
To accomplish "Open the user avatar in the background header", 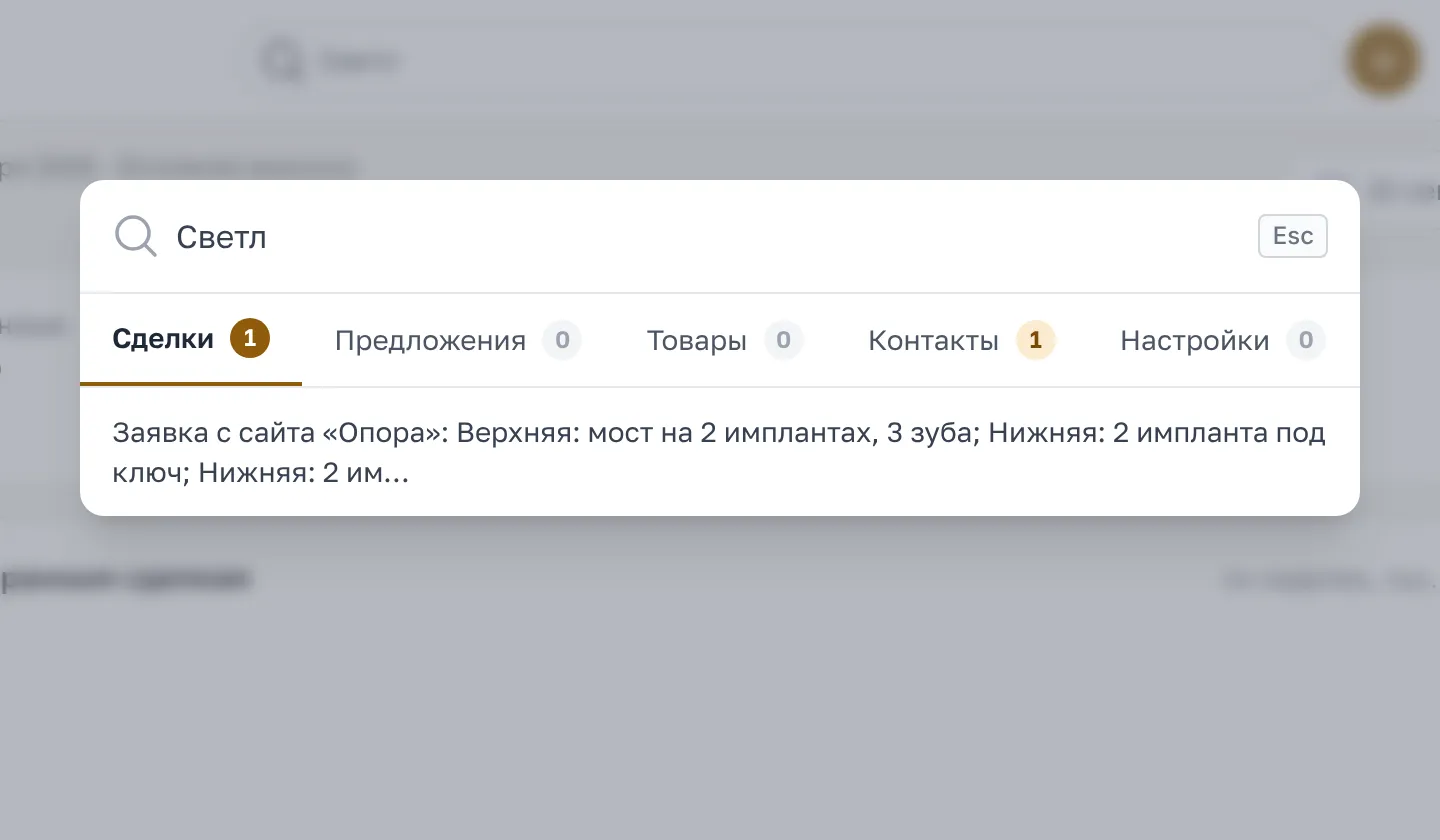I will pyautogui.click(x=1384, y=61).
